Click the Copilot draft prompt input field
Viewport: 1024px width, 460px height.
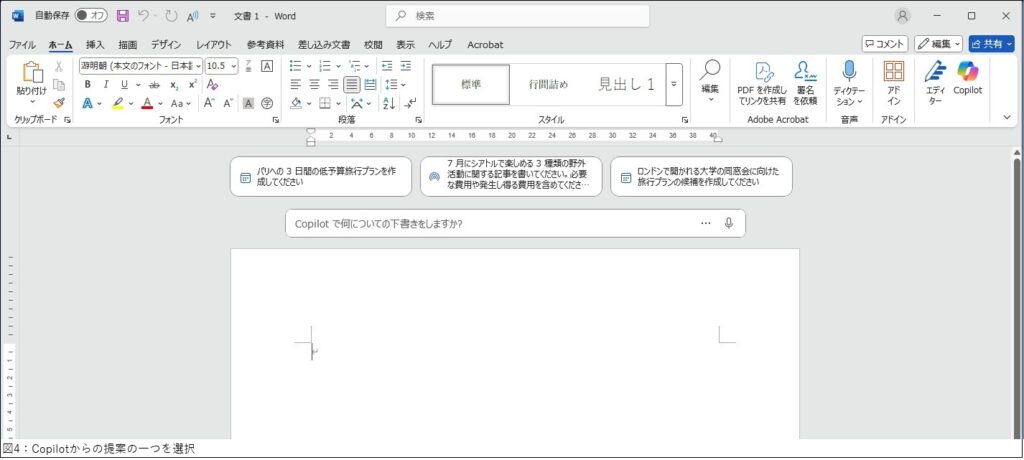tap(490, 223)
